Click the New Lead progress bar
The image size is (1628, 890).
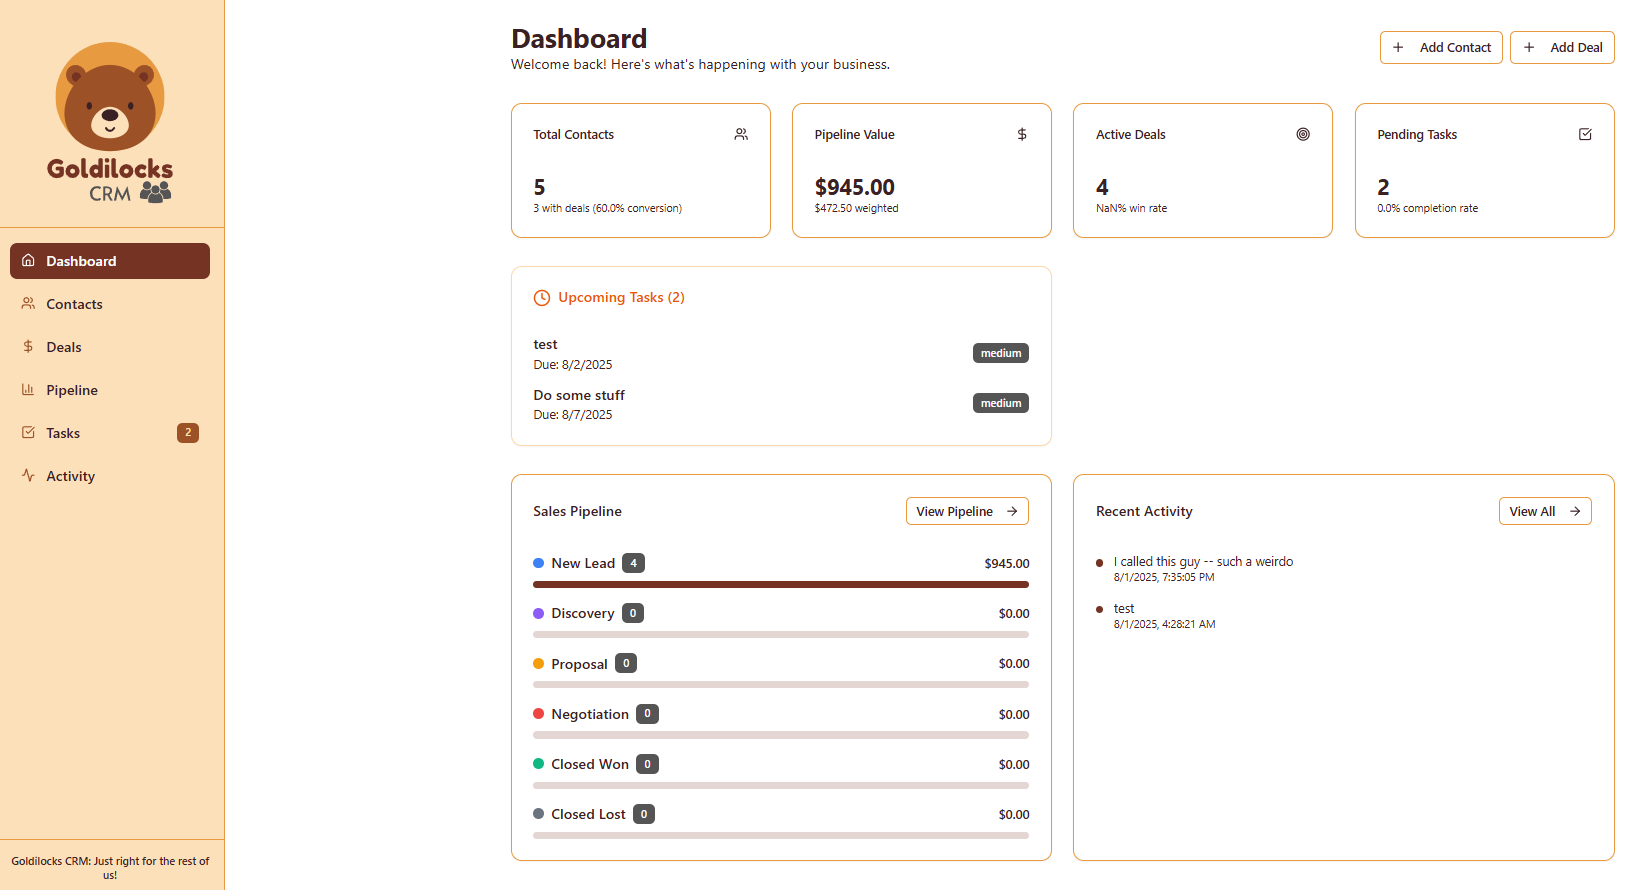780,585
